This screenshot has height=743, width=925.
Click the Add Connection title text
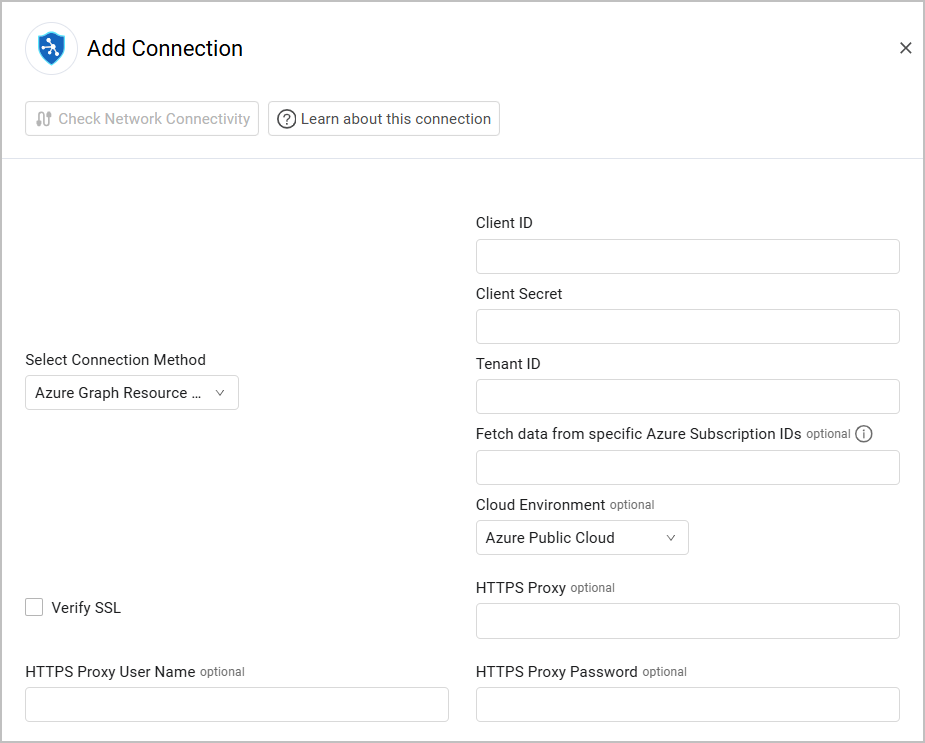pyautogui.click(x=165, y=48)
